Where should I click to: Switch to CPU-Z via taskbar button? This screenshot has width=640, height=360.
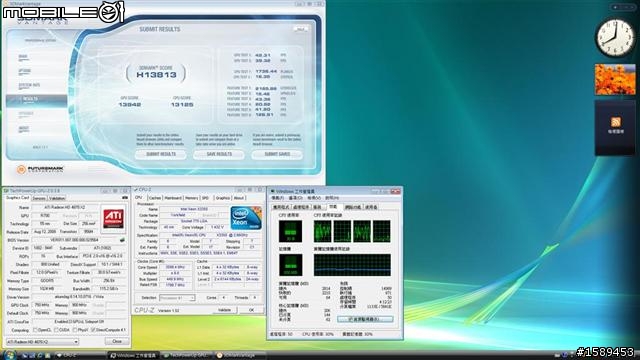coord(80,356)
